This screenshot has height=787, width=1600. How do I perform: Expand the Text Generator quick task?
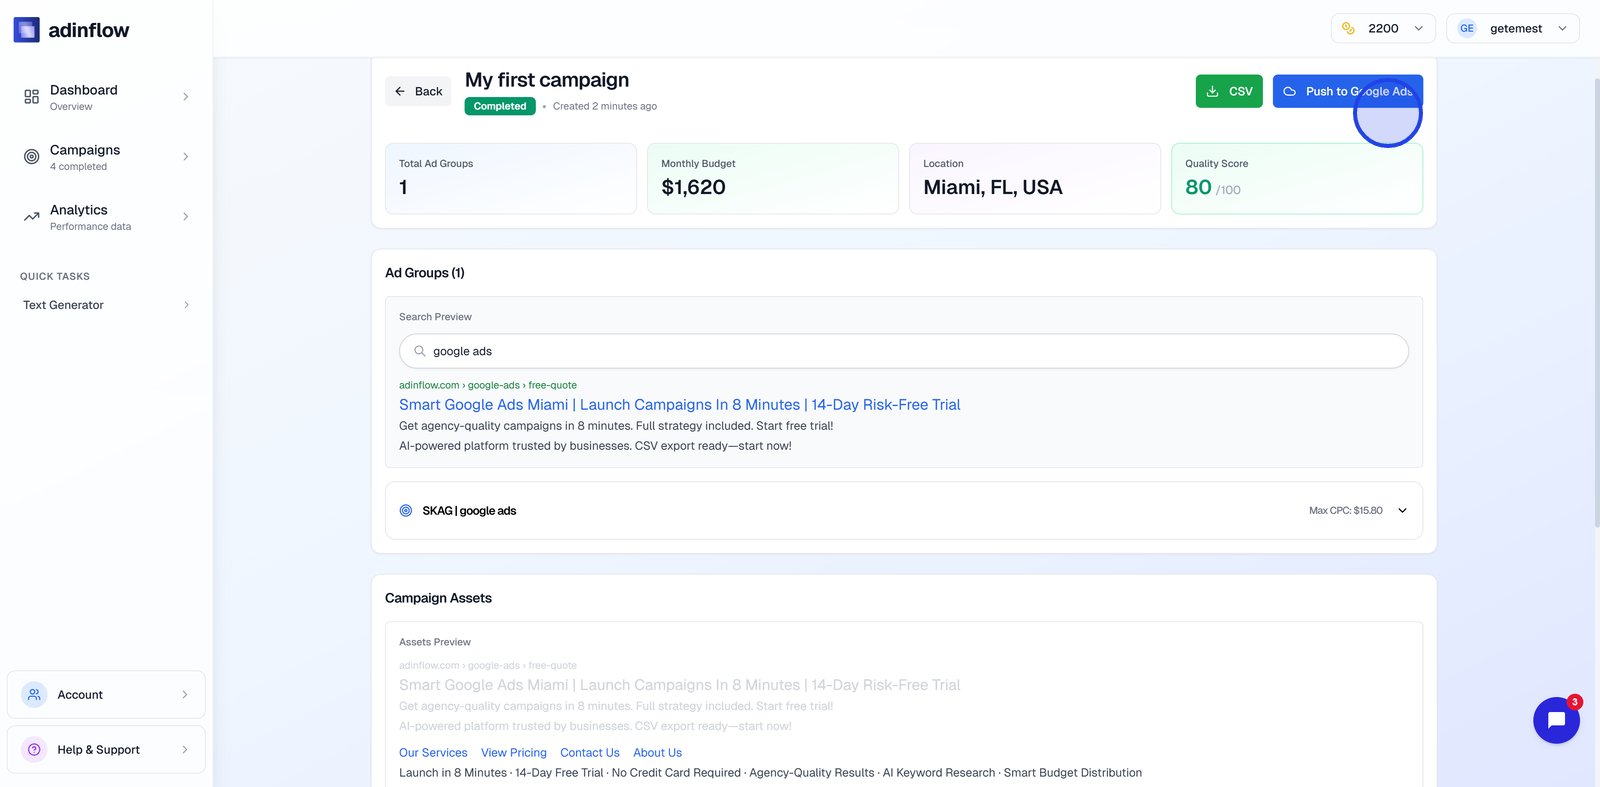point(105,305)
